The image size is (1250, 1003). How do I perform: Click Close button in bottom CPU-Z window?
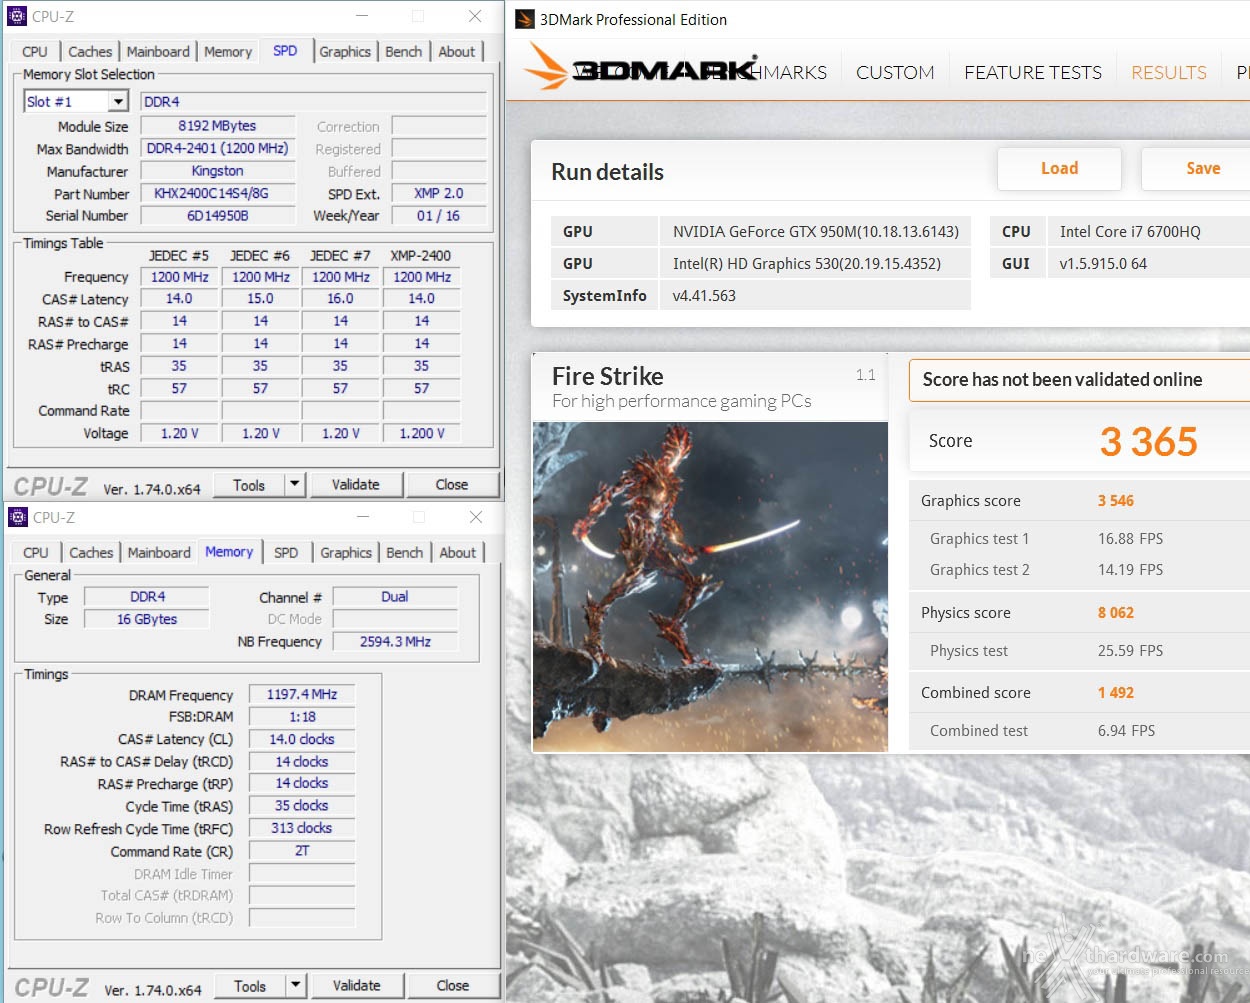pos(453,985)
